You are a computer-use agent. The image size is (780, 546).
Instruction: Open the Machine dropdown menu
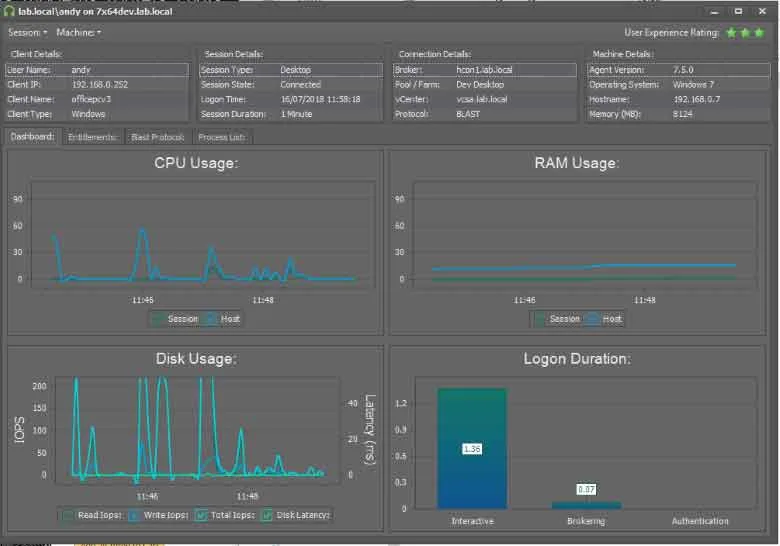click(79, 33)
